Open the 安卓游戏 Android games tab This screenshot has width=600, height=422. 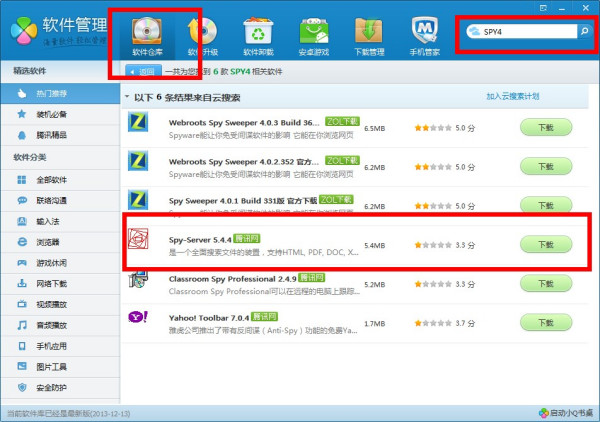tap(314, 36)
